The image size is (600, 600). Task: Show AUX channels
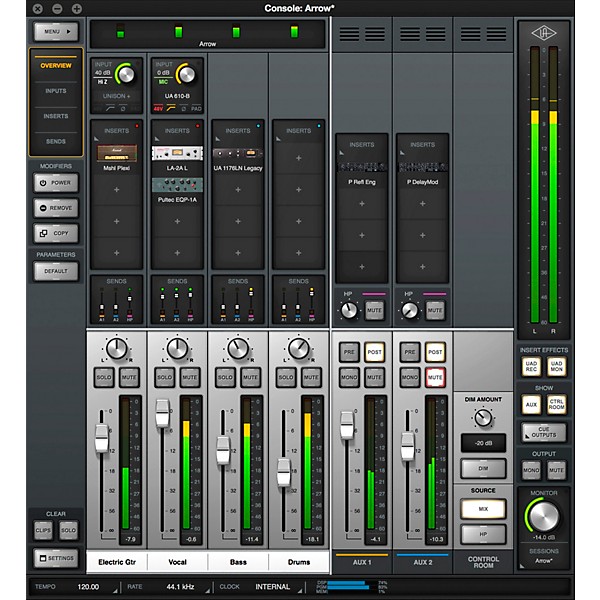[x=531, y=404]
